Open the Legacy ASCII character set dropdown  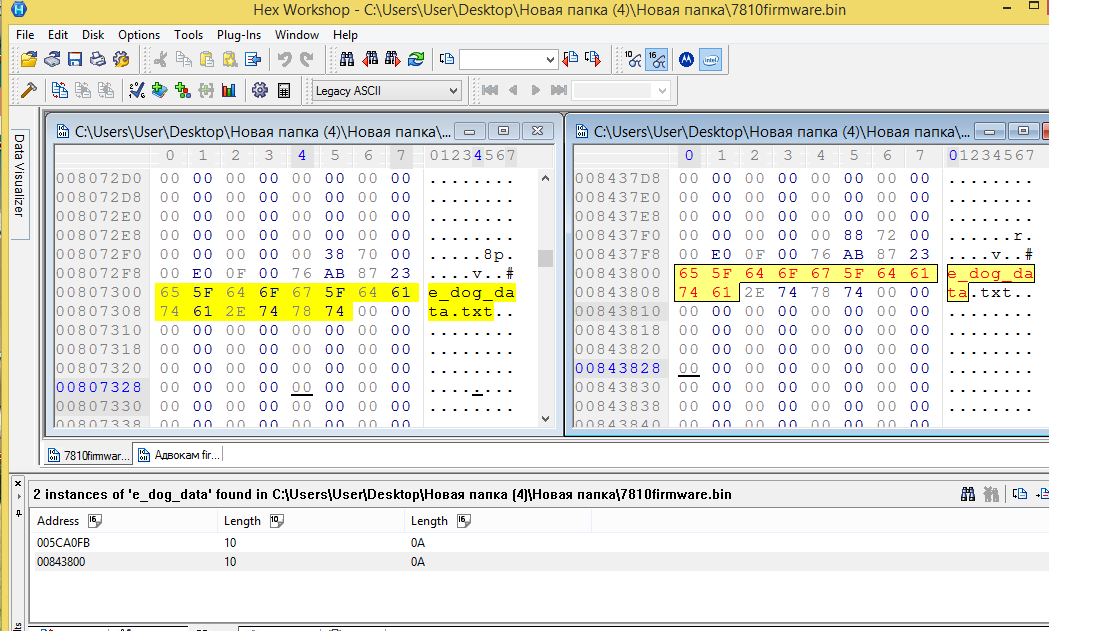pyautogui.click(x=453, y=91)
